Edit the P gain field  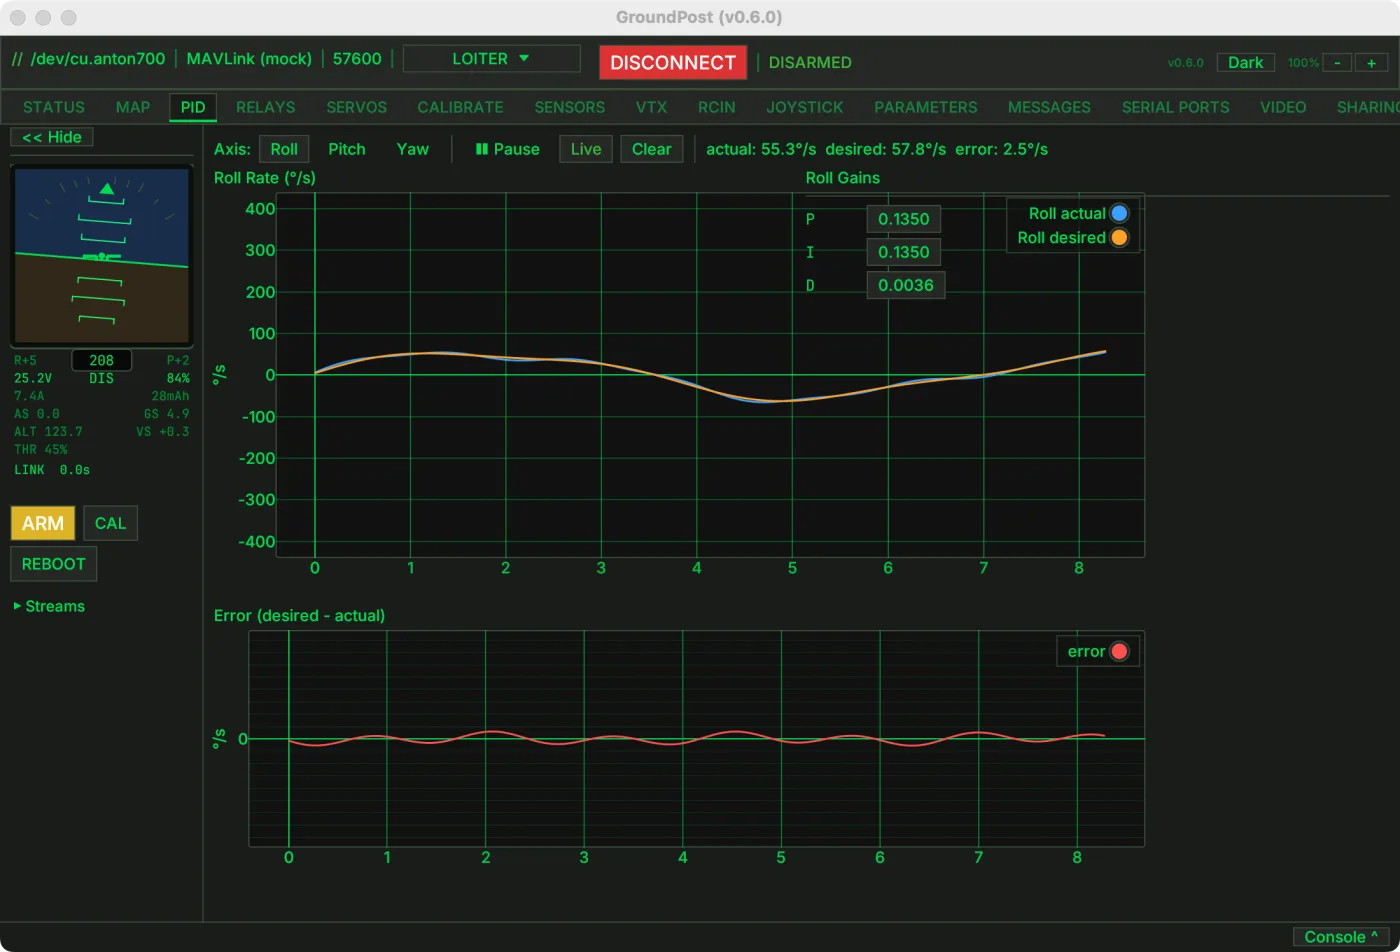(x=904, y=219)
